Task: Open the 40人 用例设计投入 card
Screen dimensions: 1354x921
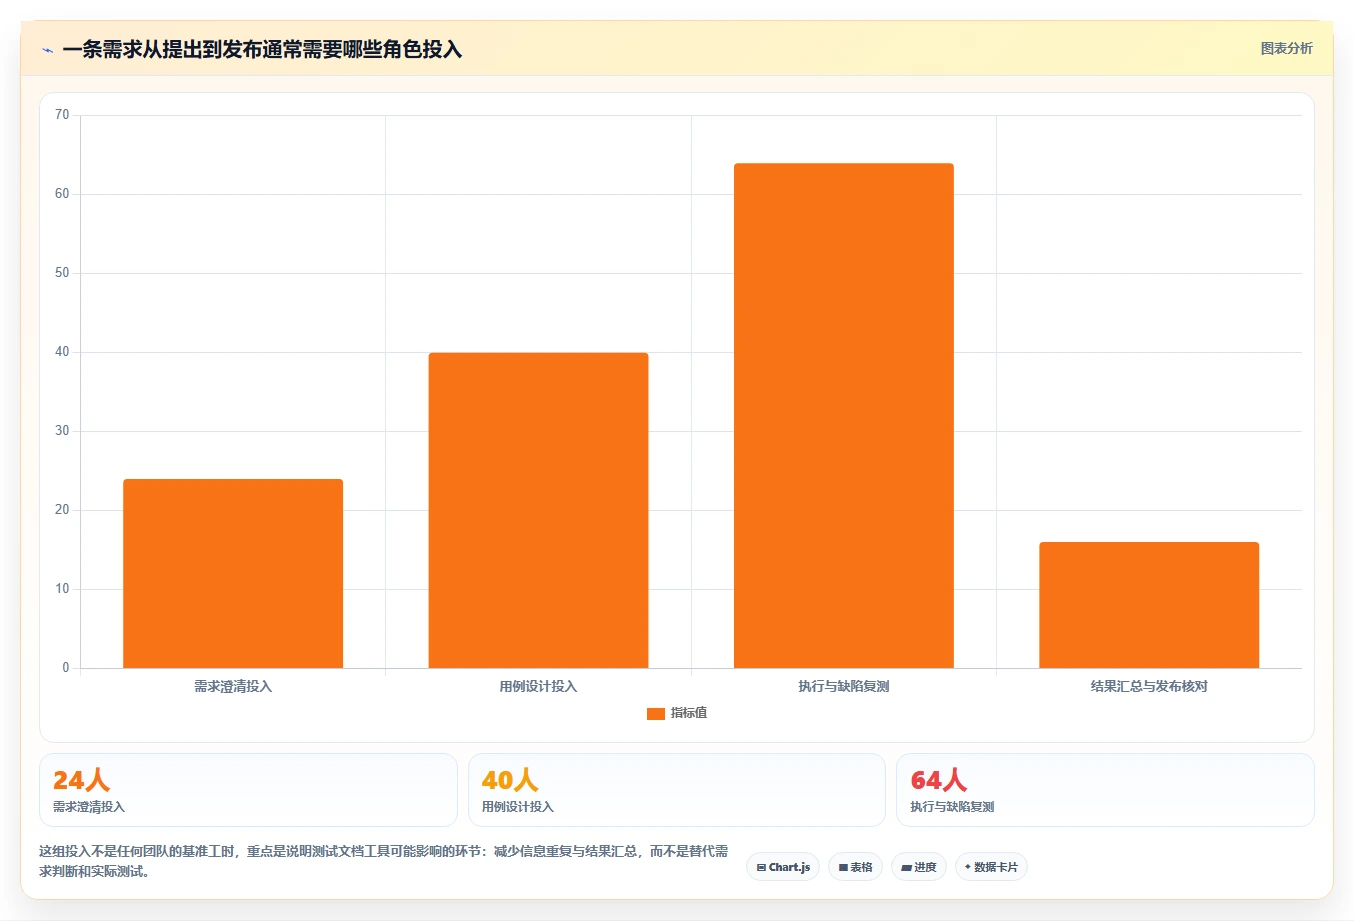Action: (677, 790)
